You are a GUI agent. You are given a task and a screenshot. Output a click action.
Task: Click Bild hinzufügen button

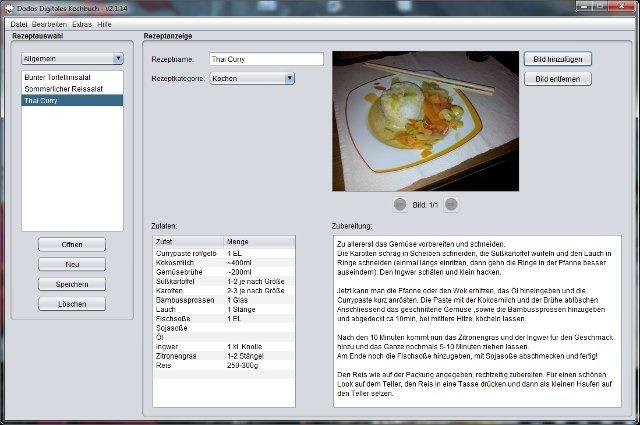(558, 59)
